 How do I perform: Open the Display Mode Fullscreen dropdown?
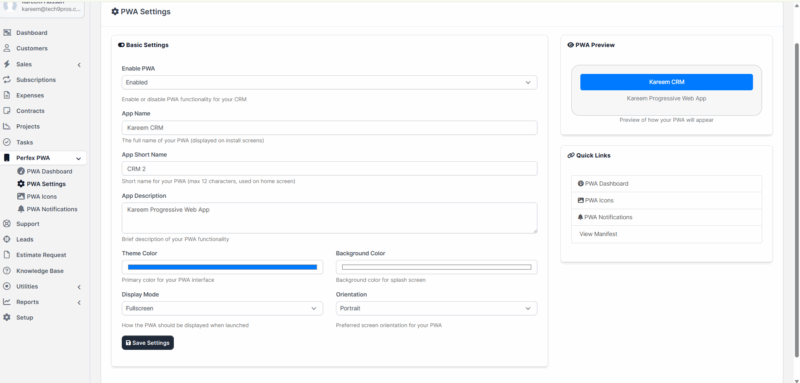pyautogui.click(x=222, y=308)
